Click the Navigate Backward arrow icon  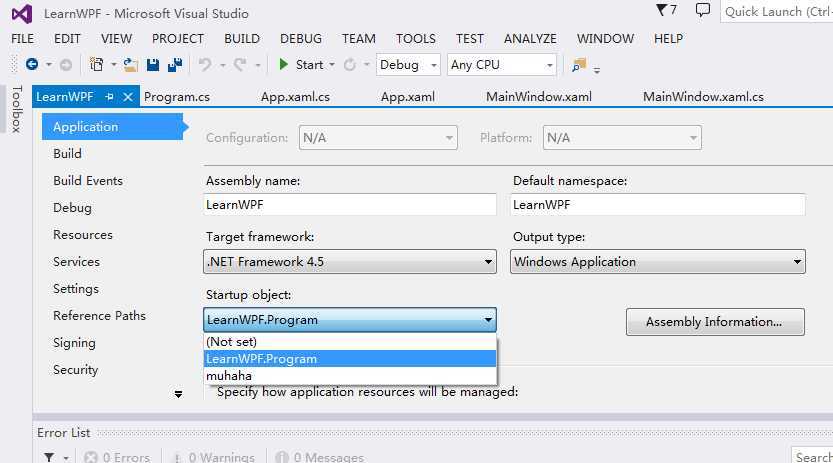point(32,64)
